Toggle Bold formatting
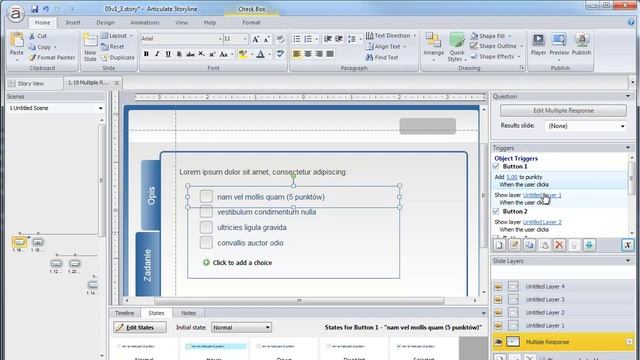The image size is (640, 360). (146, 54)
